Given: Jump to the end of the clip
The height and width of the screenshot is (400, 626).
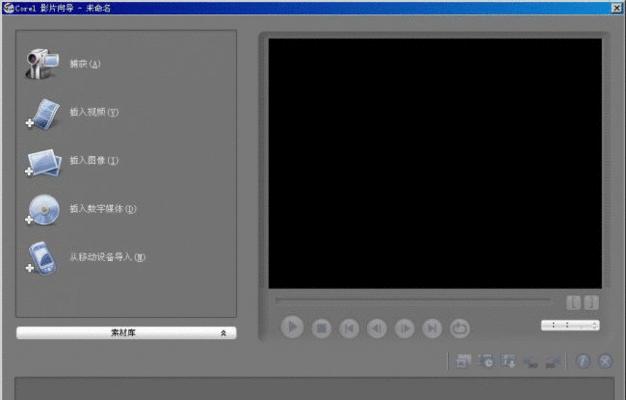Looking at the screenshot, I should [x=432, y=329].
